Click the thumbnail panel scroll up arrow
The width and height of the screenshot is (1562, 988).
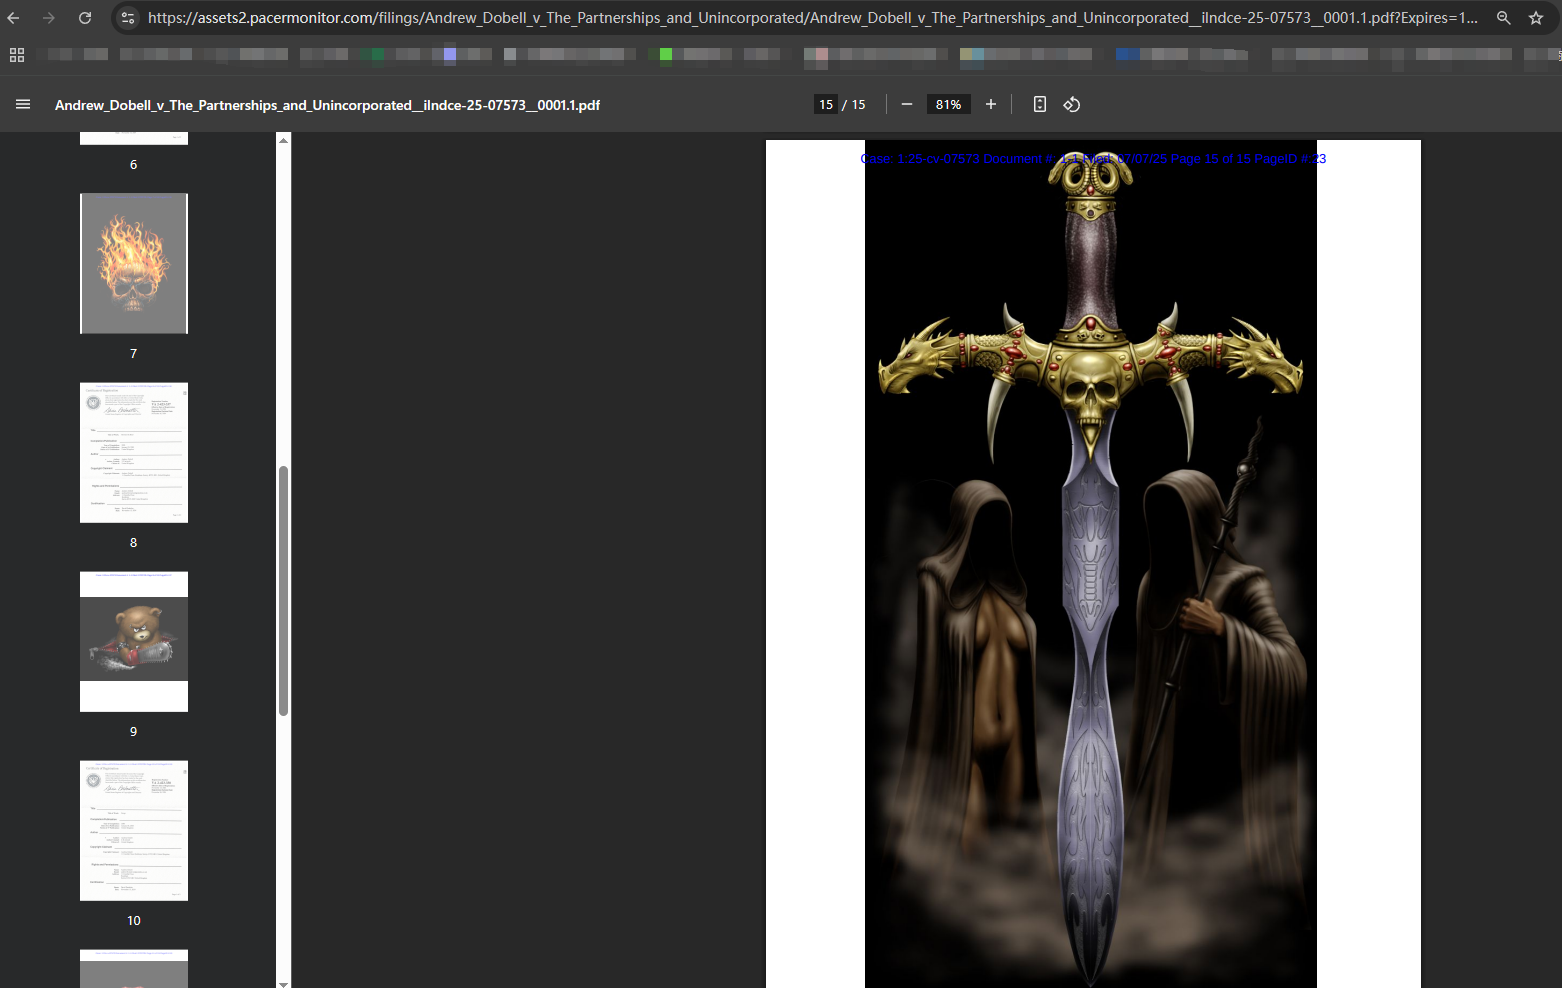tap(284, 141)
